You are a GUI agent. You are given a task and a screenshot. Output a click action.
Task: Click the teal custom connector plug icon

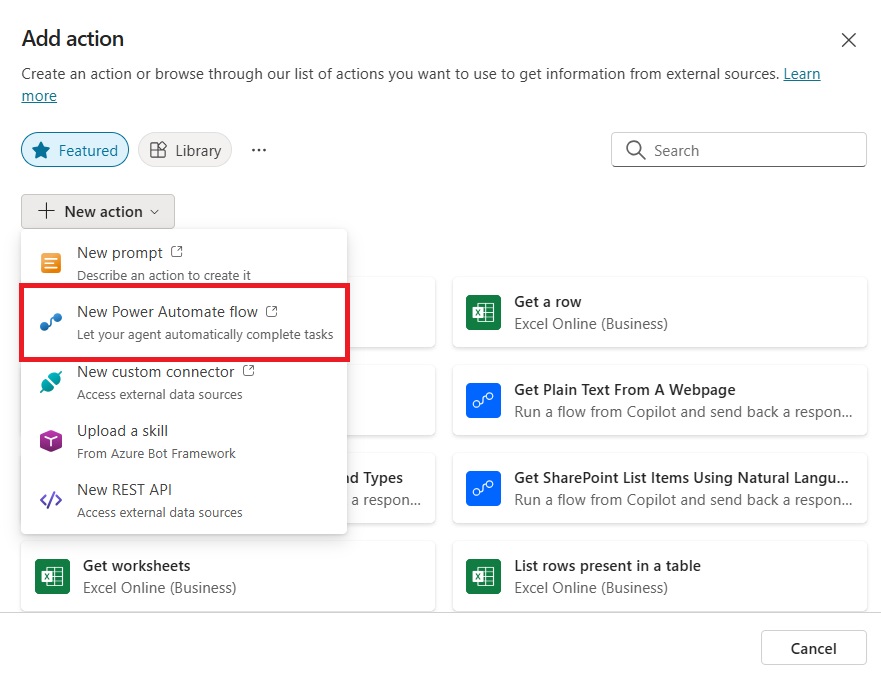51,382
